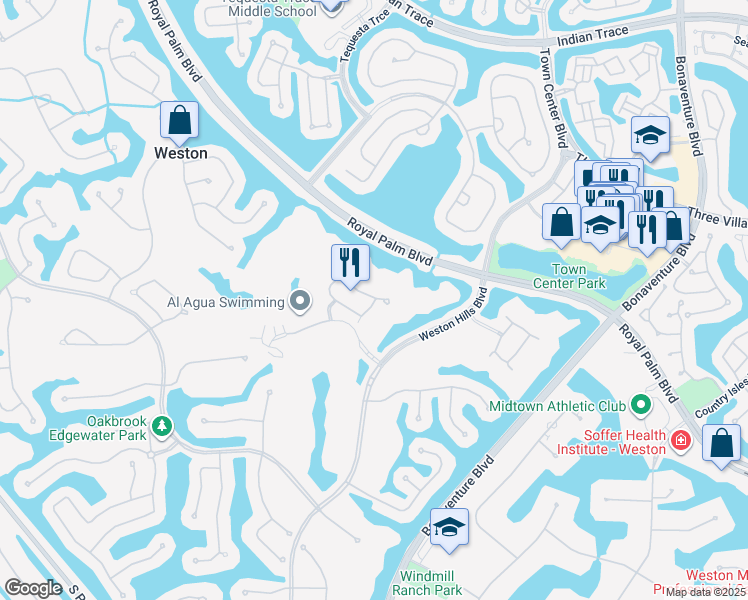Click the Town Center Park label
This screenshot has width=748, height=600.
[569, 276]
